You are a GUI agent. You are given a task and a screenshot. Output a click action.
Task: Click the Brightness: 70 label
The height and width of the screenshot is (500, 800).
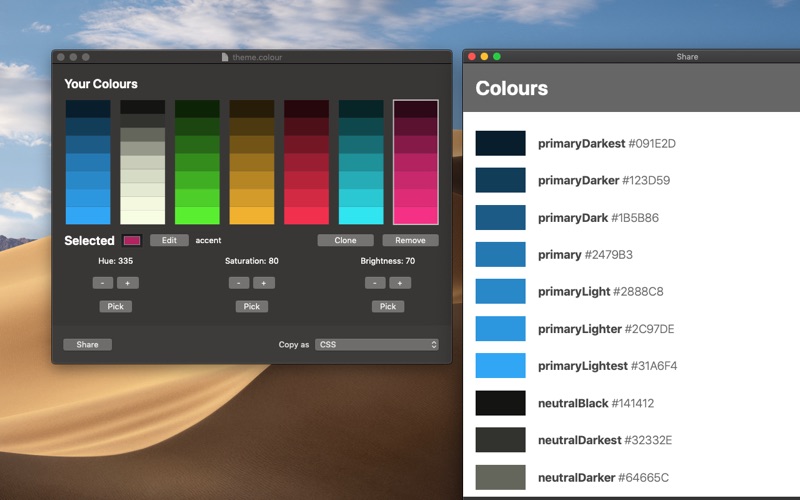pos(388,261)
